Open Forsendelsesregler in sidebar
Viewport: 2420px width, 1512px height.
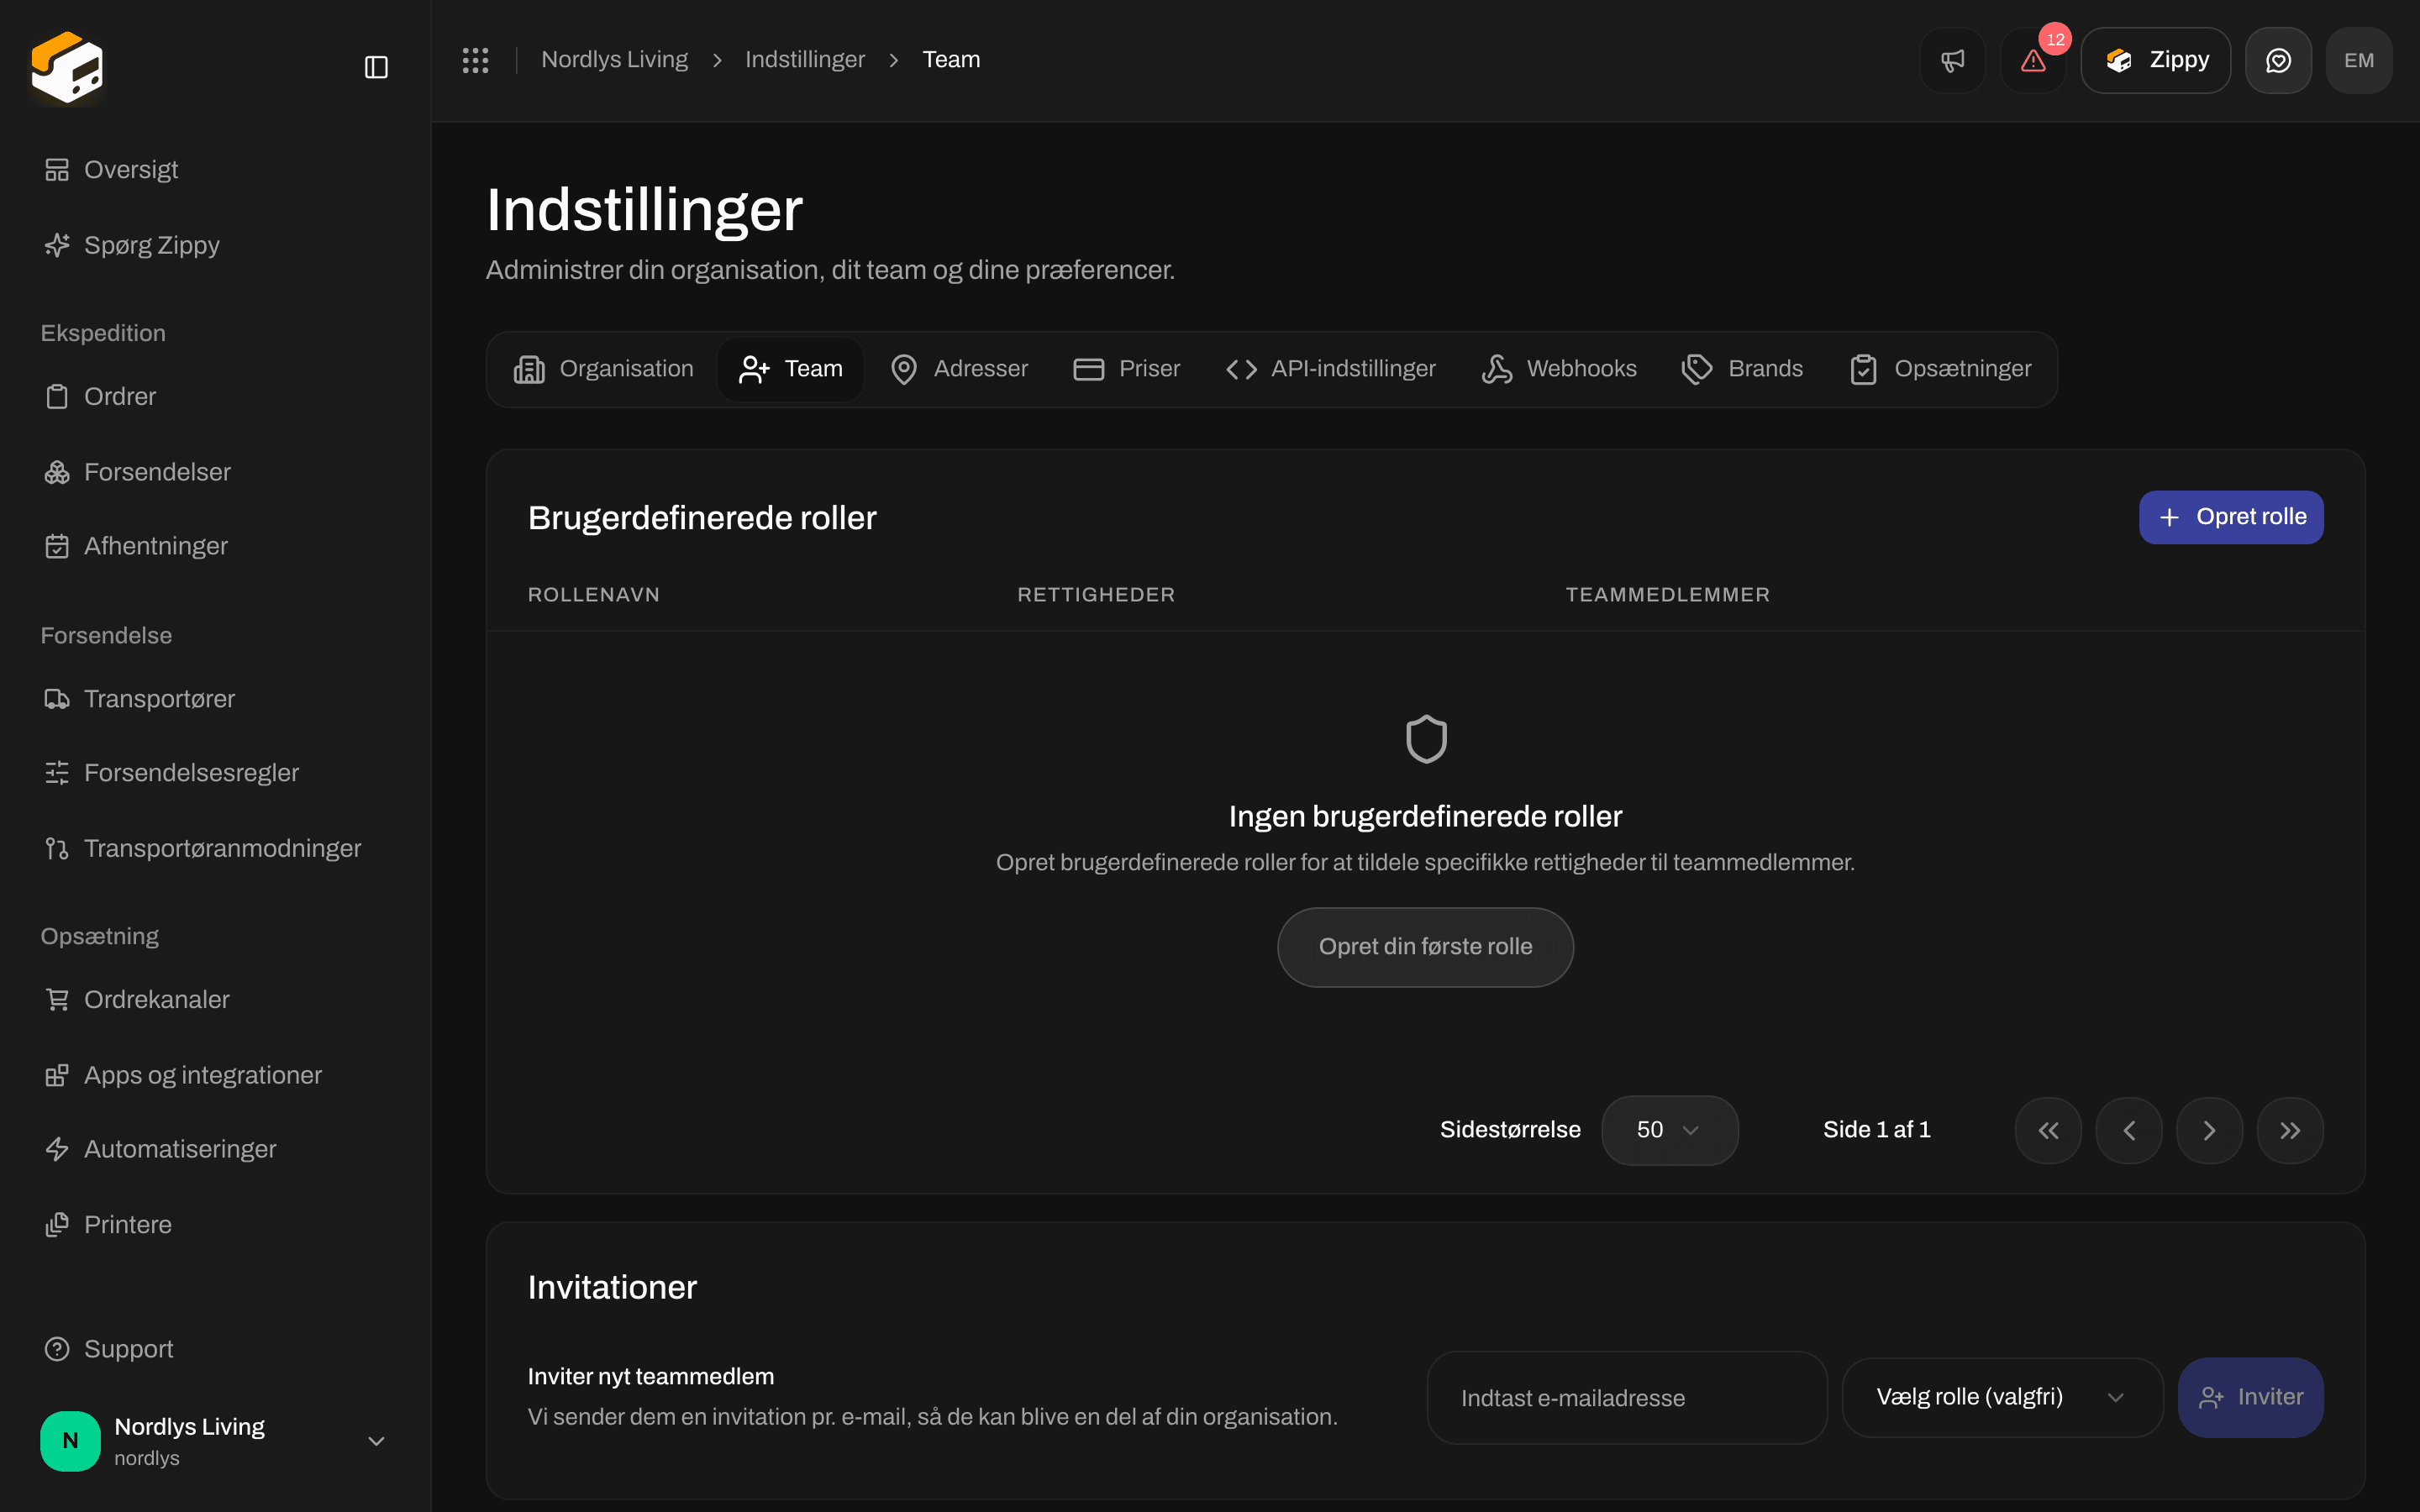(x=215, y=773)
